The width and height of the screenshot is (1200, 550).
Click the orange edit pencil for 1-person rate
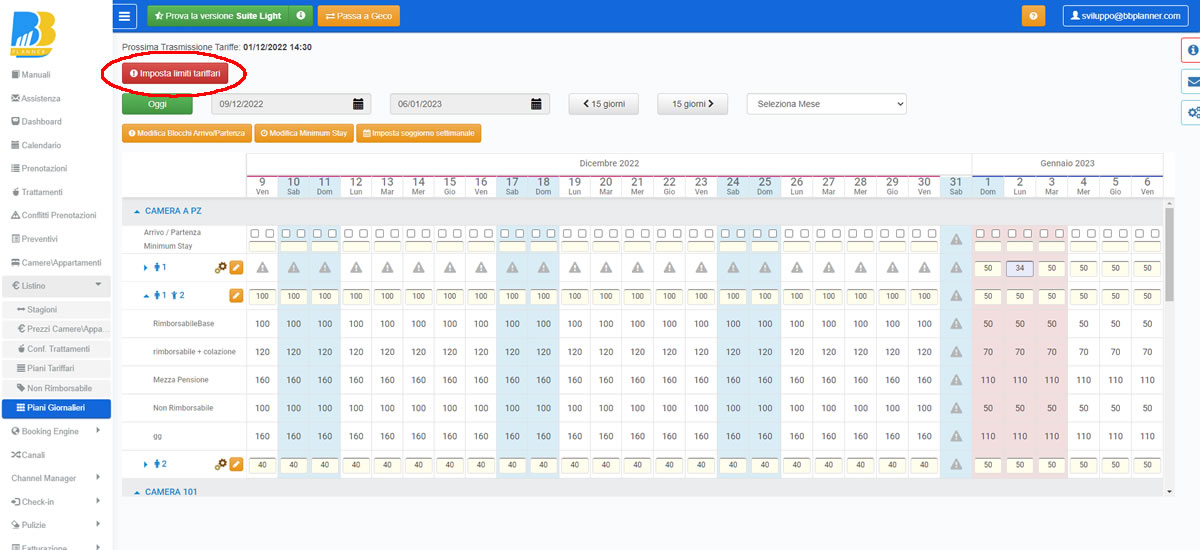[x=237, y=268]
